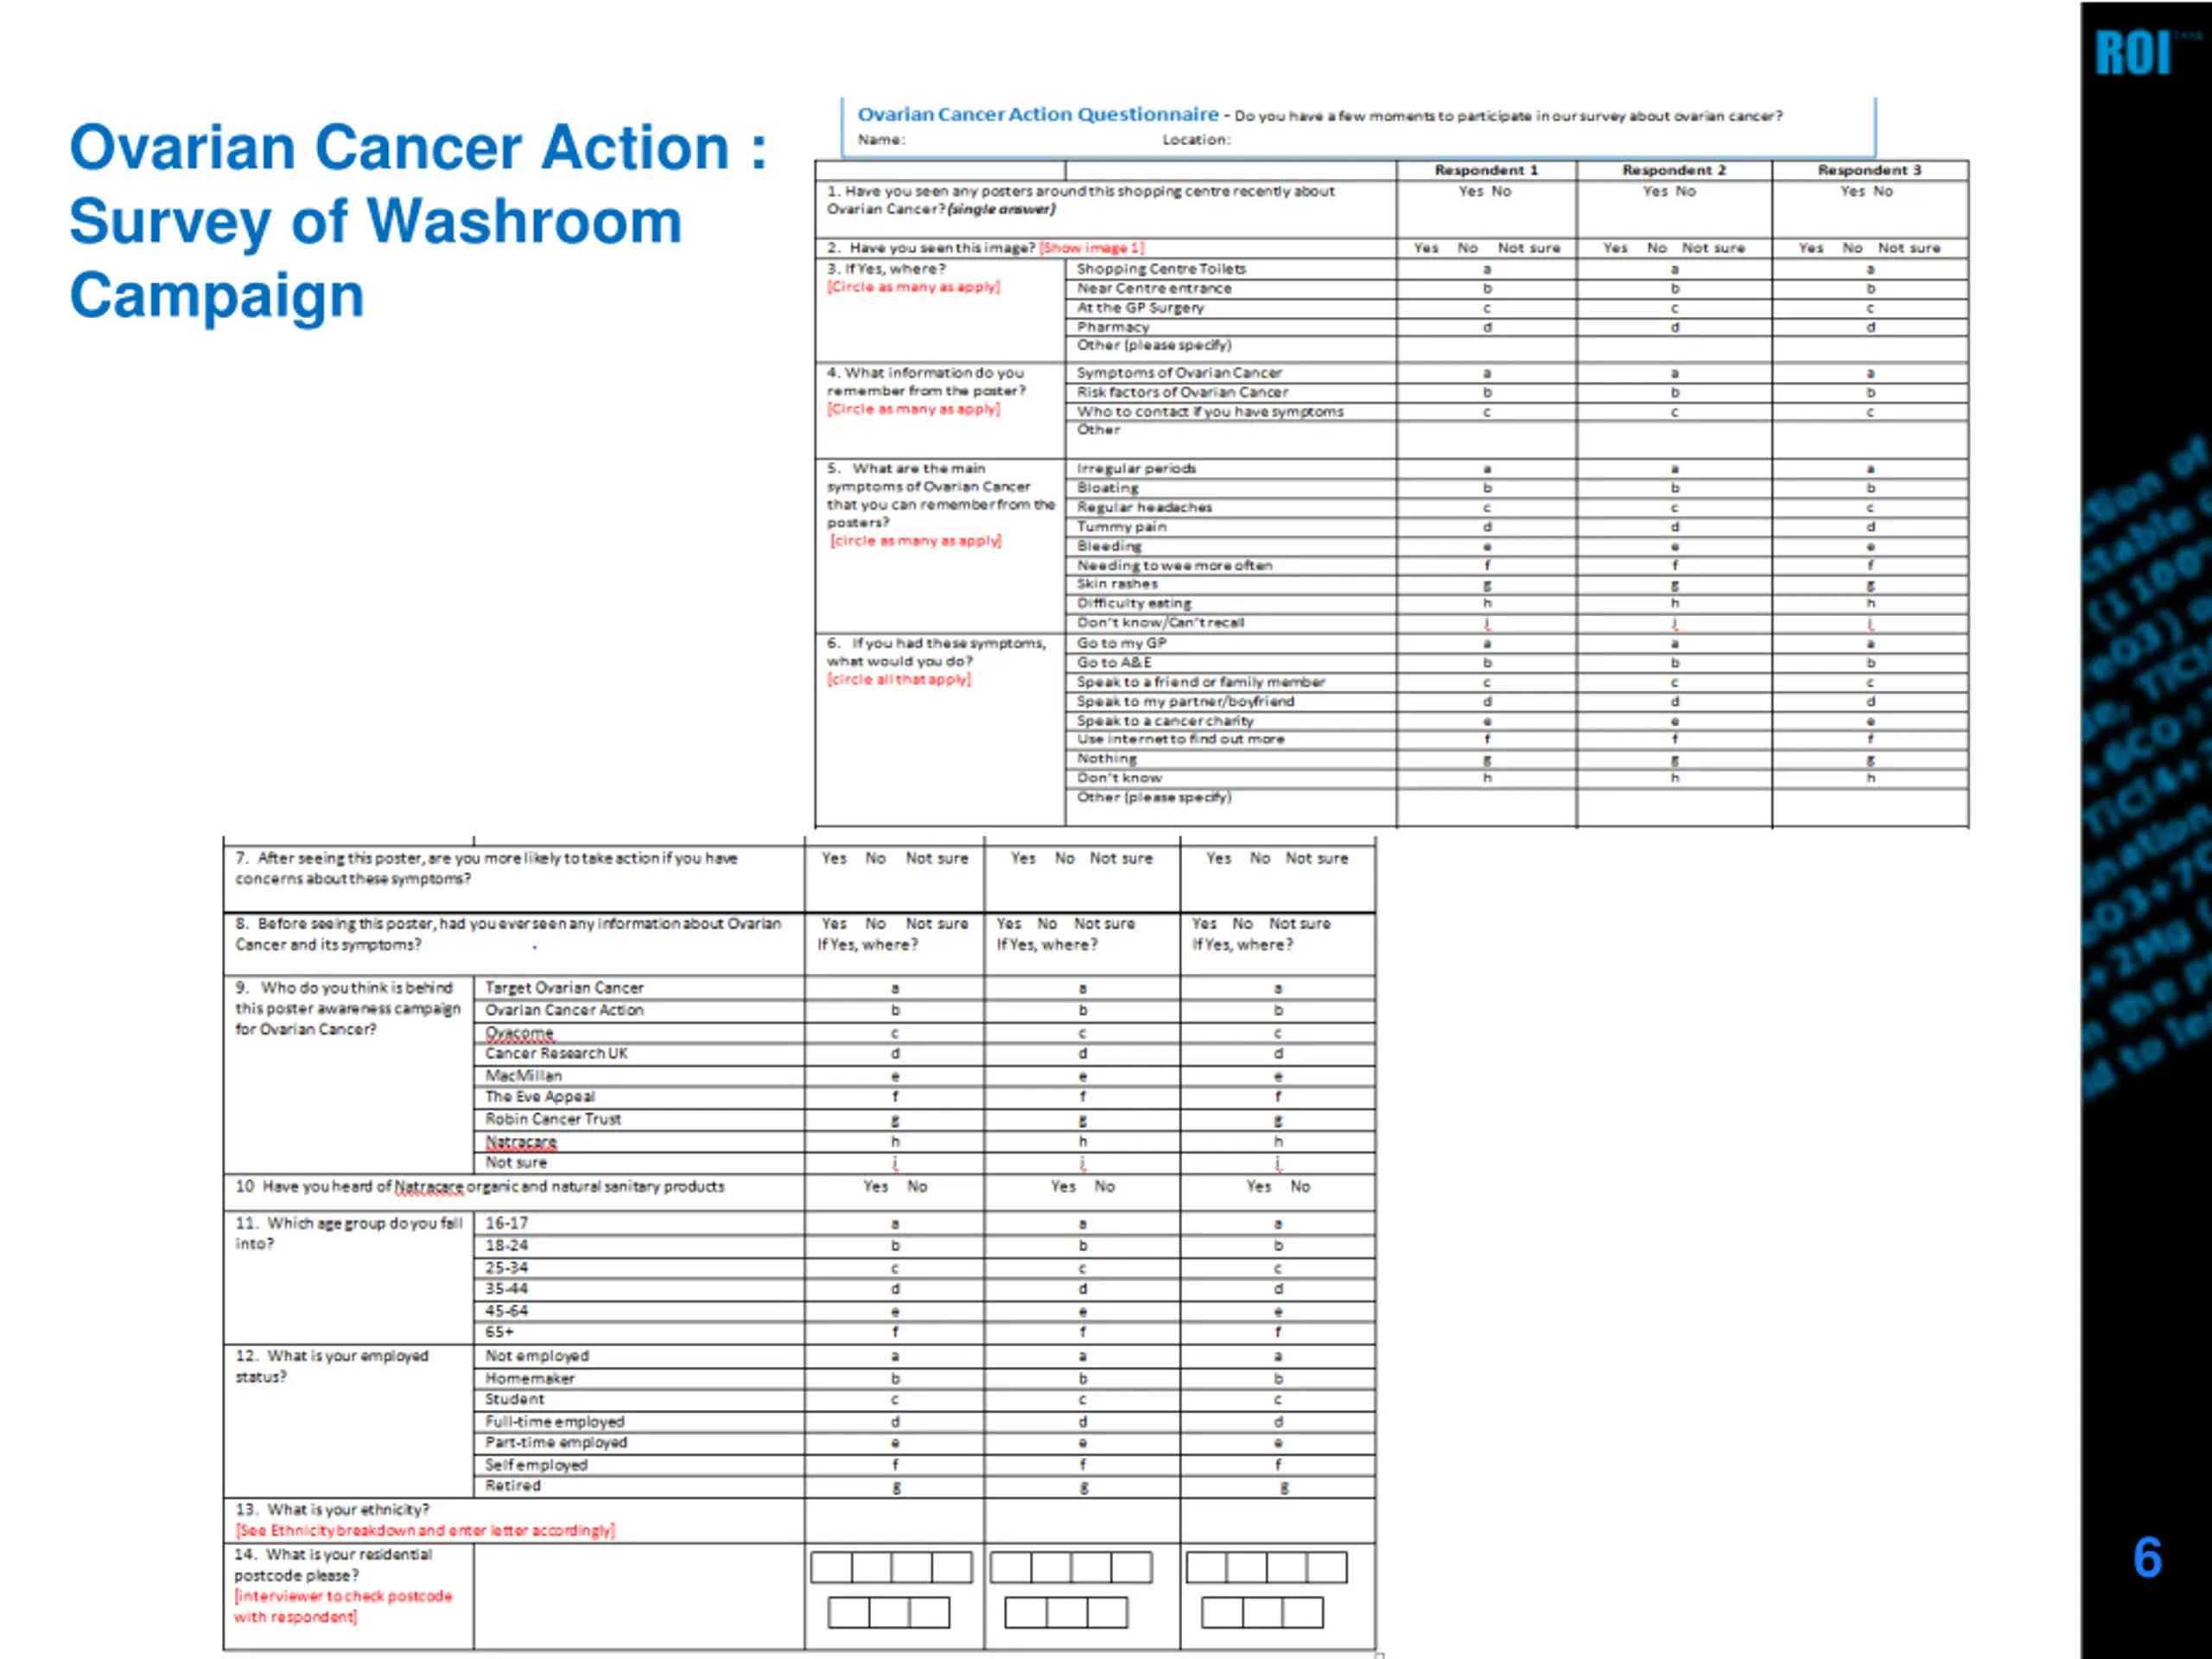Click the Name field in questionnaire header

click(881, 140)
